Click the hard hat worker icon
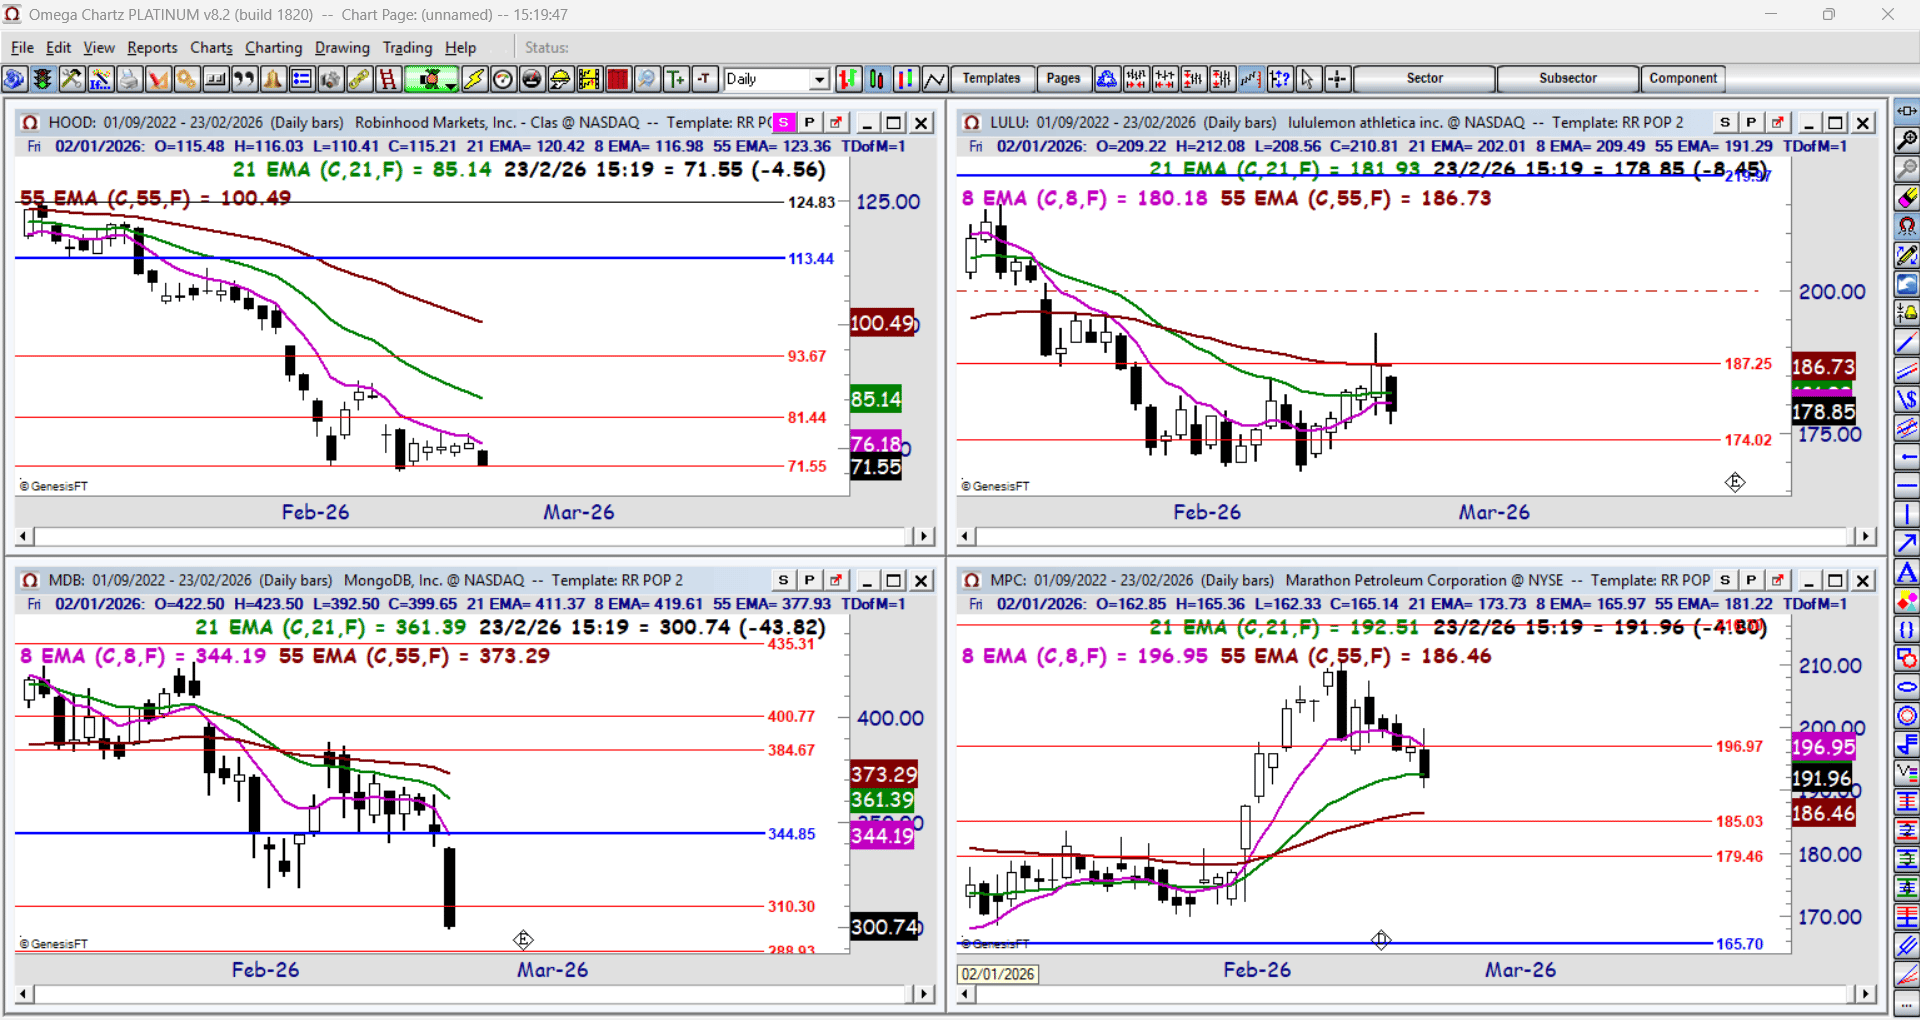This screenshot has height=1020, width=1920. click(x=561, y=79)
